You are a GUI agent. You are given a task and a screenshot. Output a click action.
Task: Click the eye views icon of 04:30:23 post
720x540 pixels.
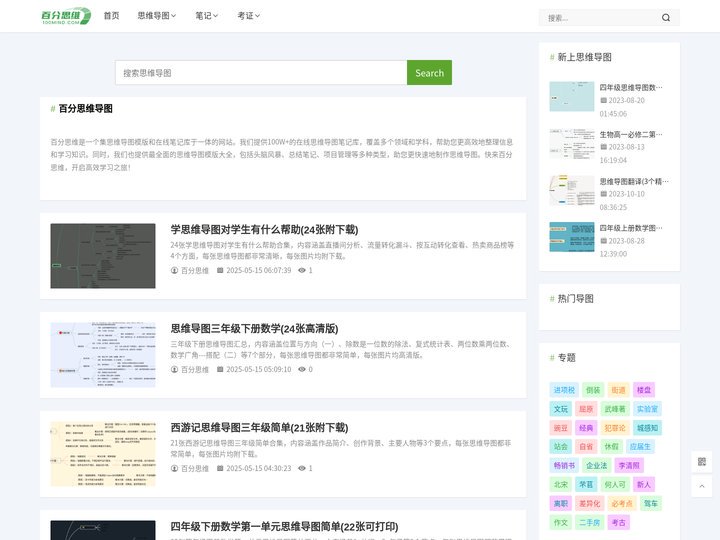click(302, 468)
